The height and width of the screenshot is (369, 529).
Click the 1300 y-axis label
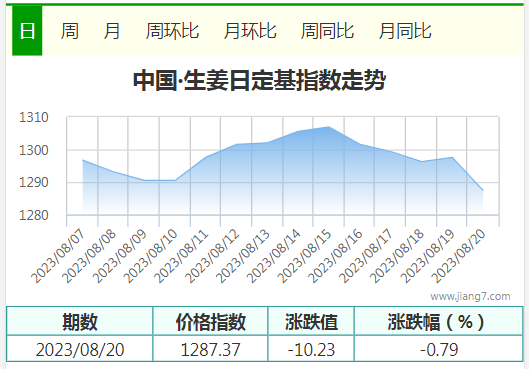[x=34, y=150]
